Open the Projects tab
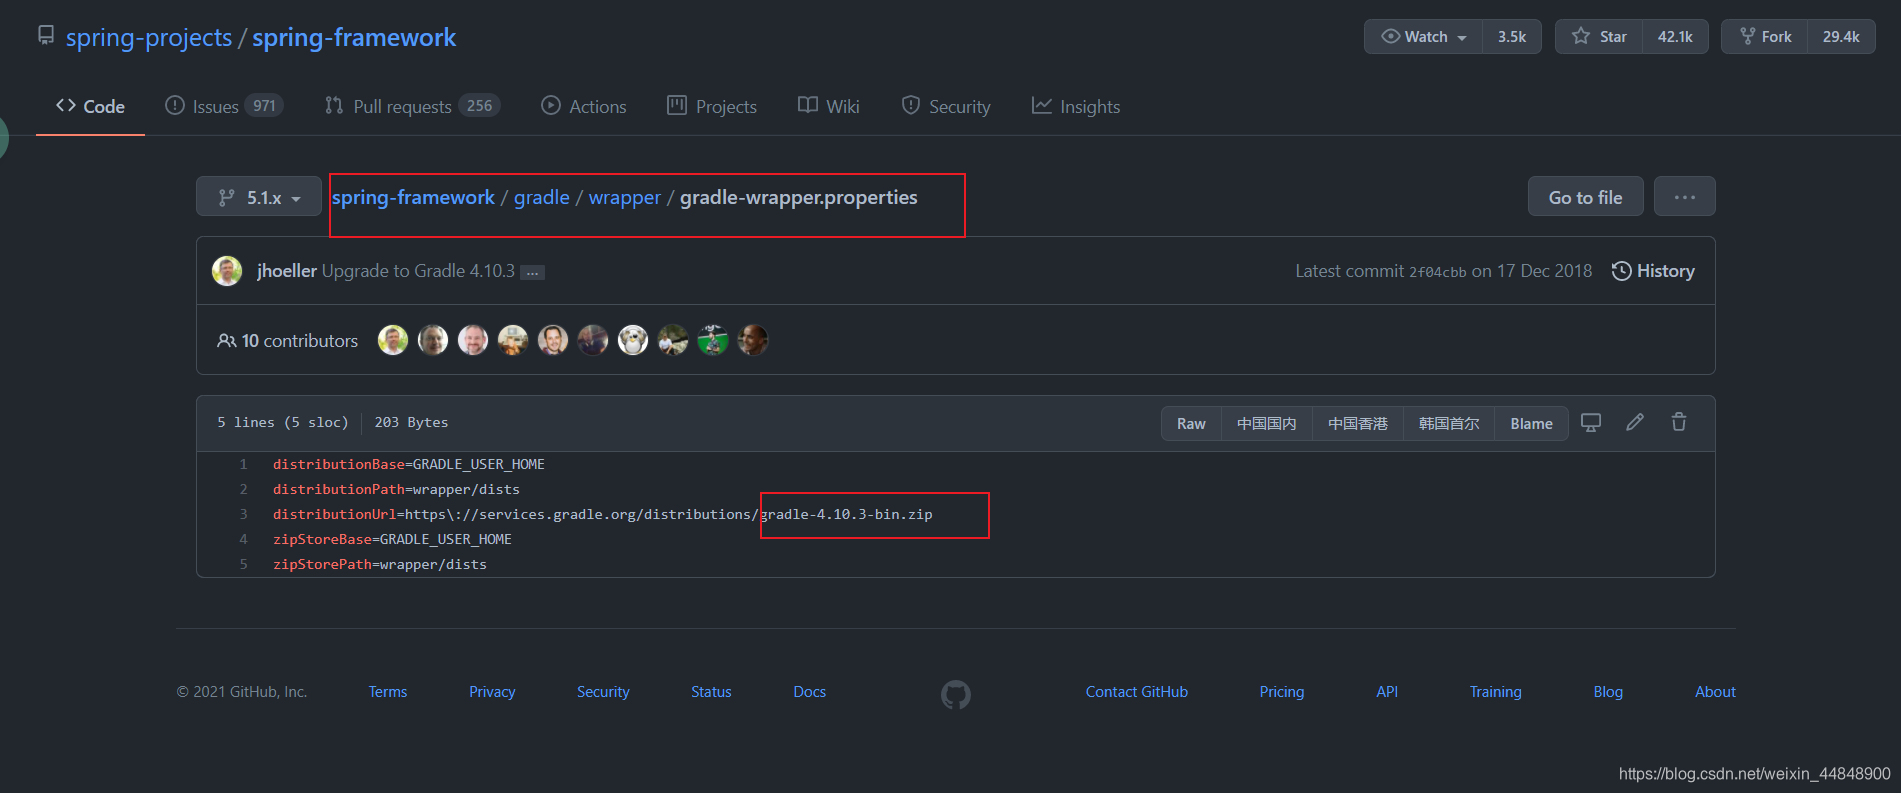 (712, 106)
